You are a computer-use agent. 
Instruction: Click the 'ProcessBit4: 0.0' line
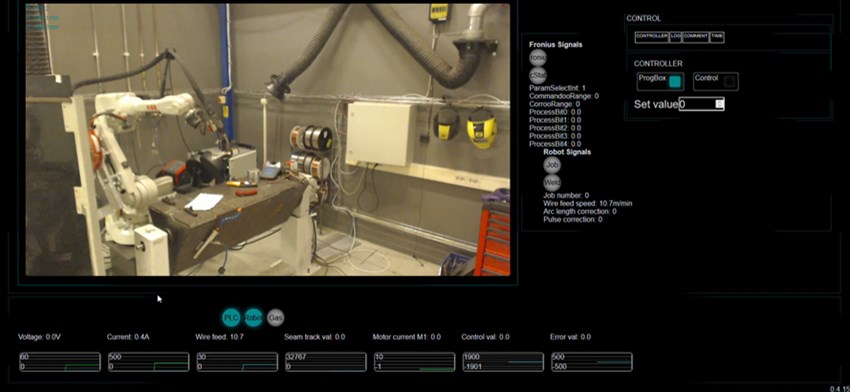[555, 144]
